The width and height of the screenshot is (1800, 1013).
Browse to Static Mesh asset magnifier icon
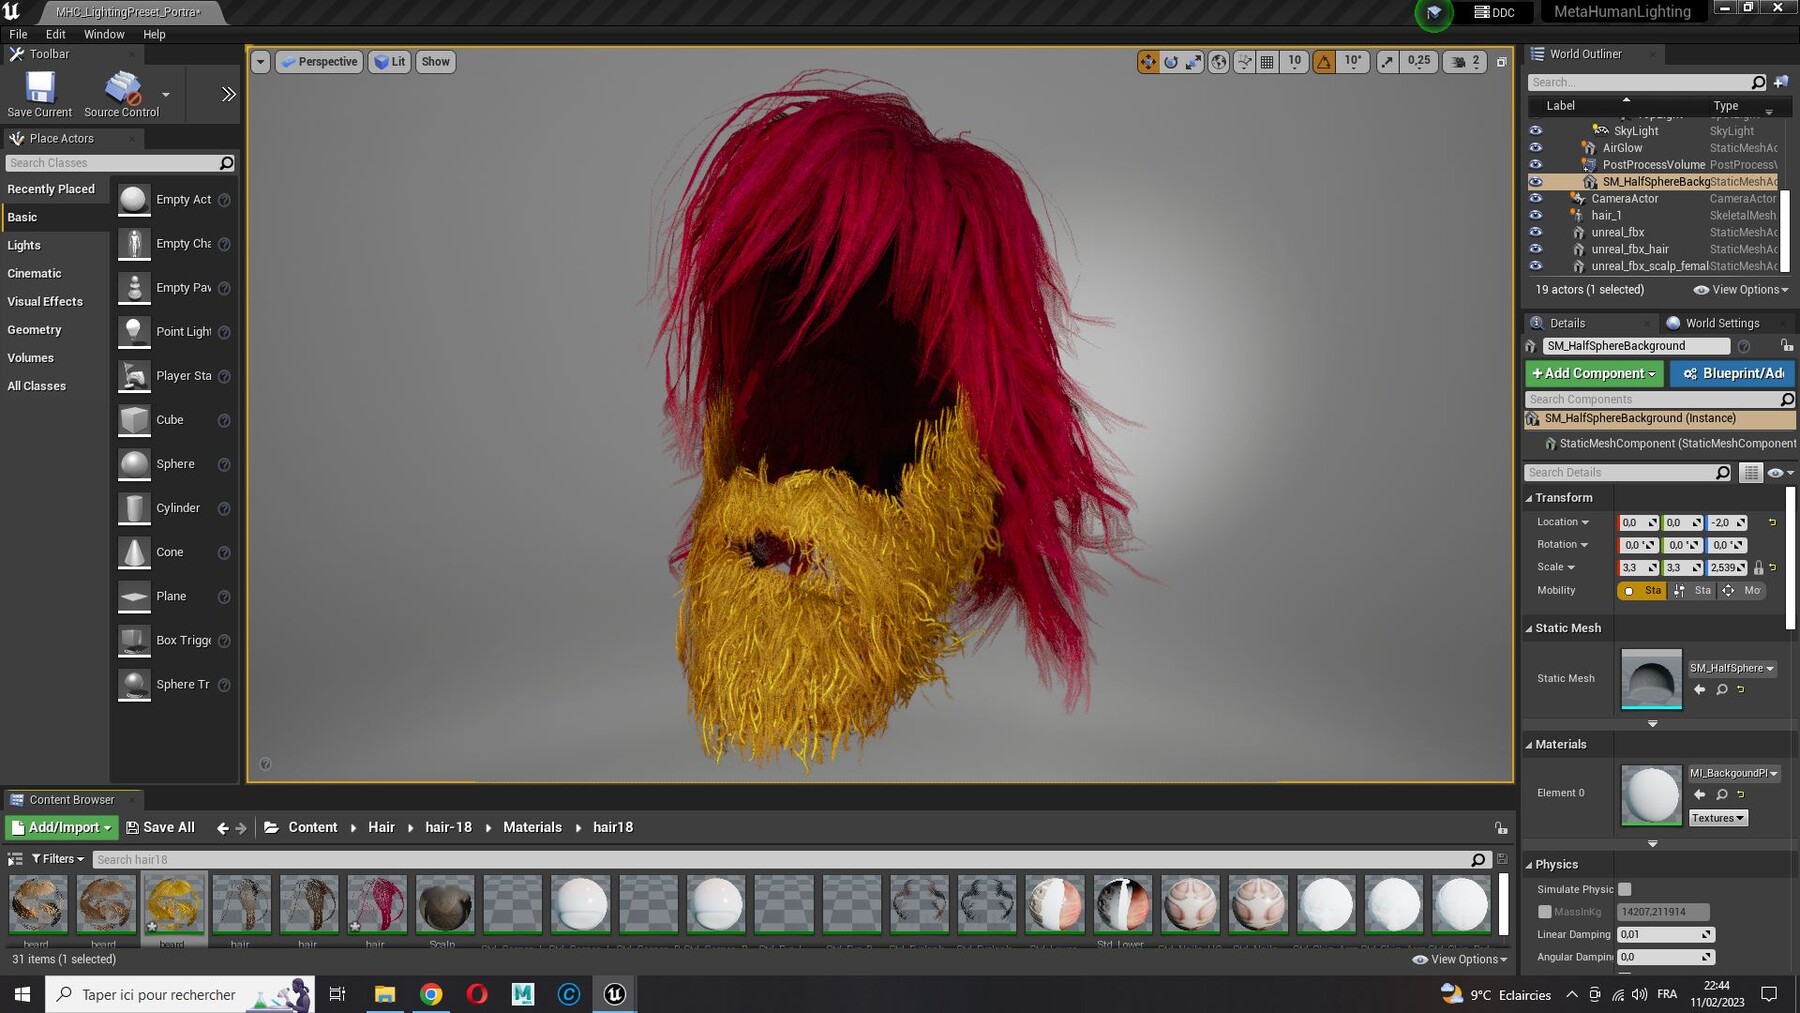click(1721, 690)
